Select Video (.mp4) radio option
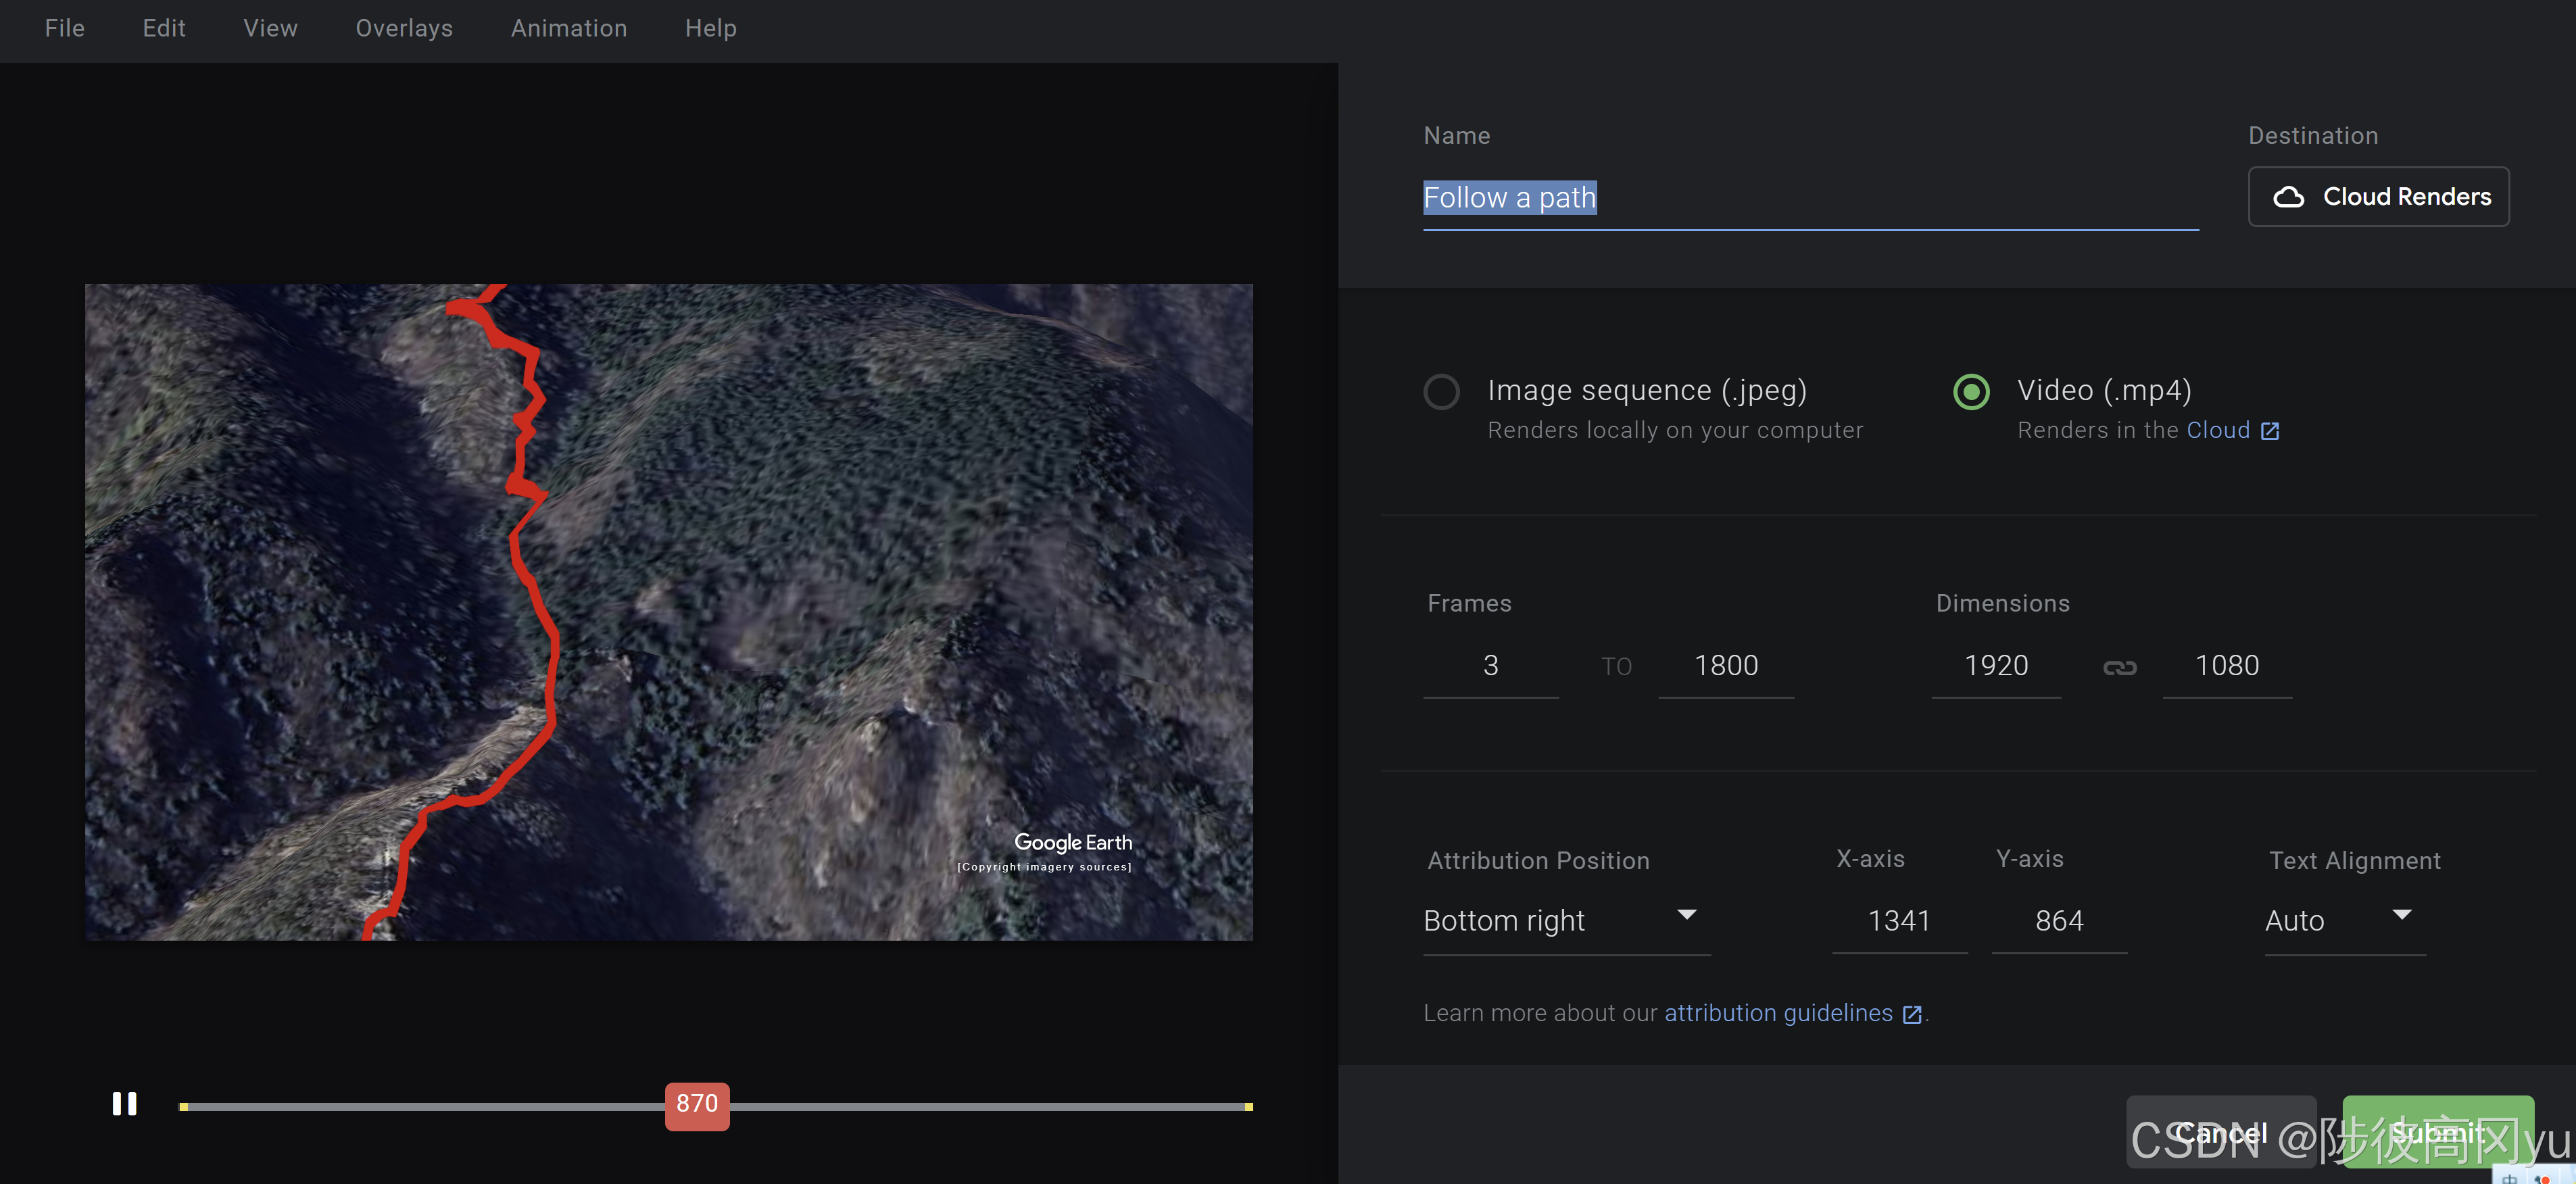This screenshot has height=1184, width=2576. [x=1971, y=391]
